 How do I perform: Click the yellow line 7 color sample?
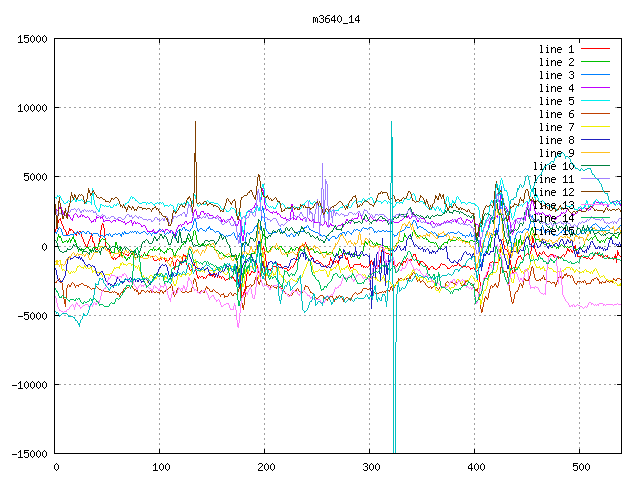(x=595, y=127)
